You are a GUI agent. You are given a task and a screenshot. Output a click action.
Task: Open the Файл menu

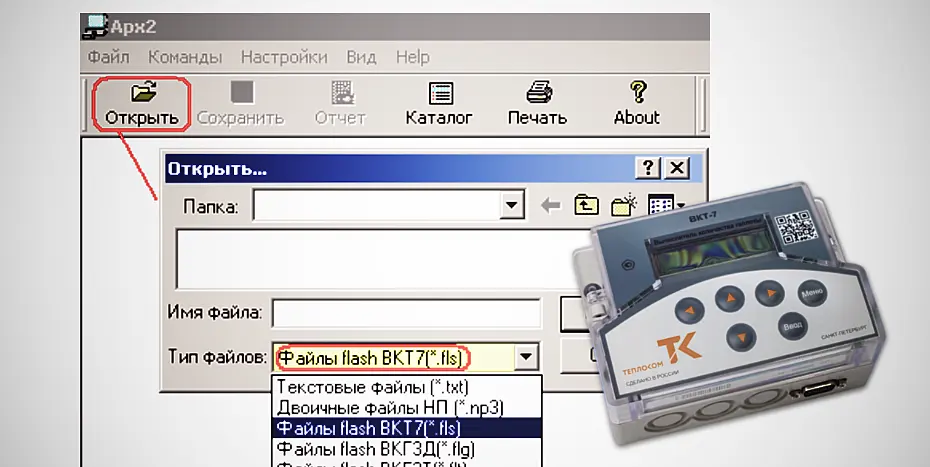pos(109,57)
